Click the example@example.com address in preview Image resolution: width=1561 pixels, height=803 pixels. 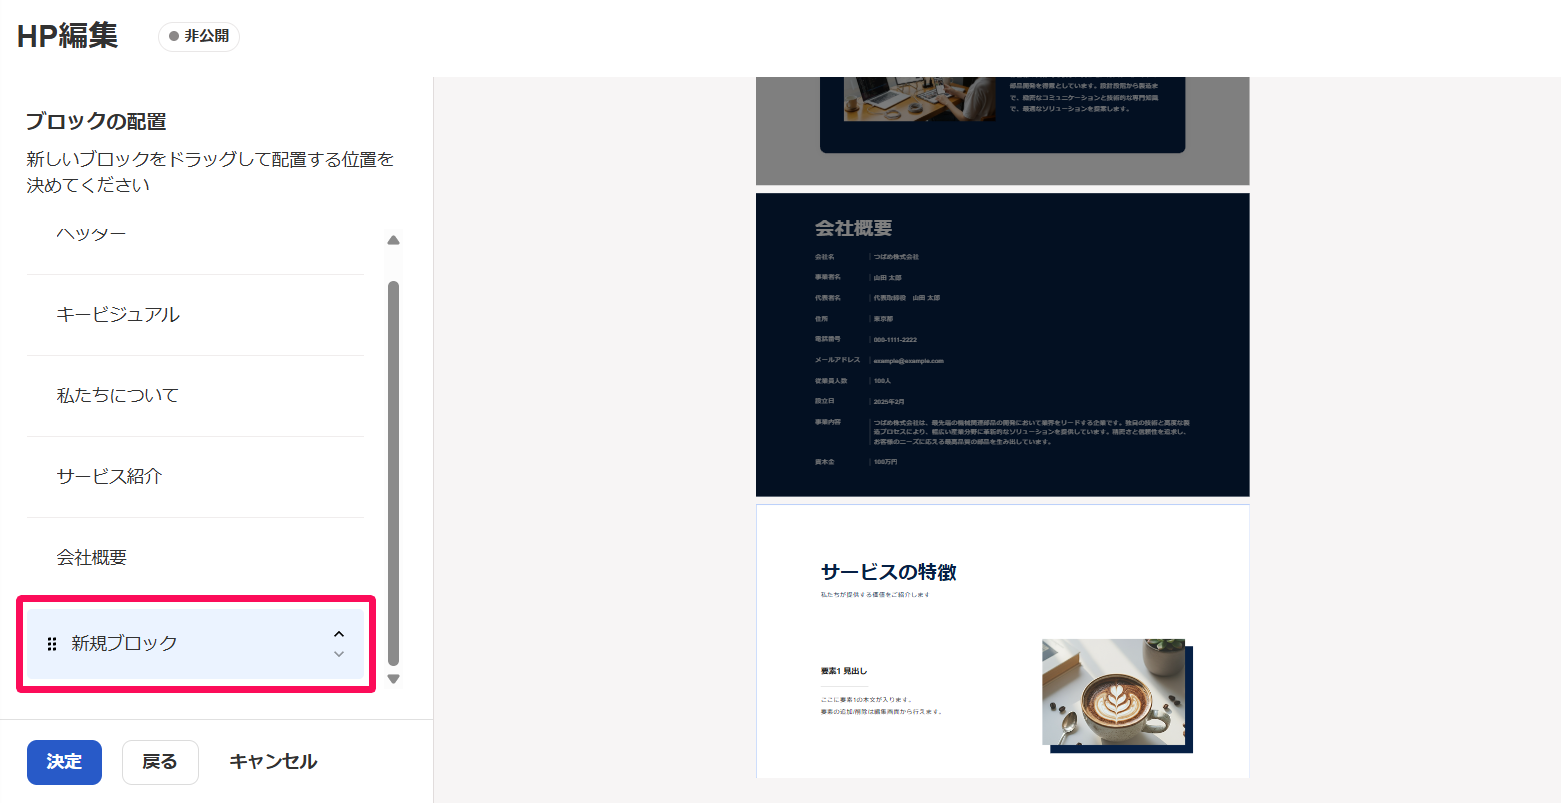click(908, 361)
